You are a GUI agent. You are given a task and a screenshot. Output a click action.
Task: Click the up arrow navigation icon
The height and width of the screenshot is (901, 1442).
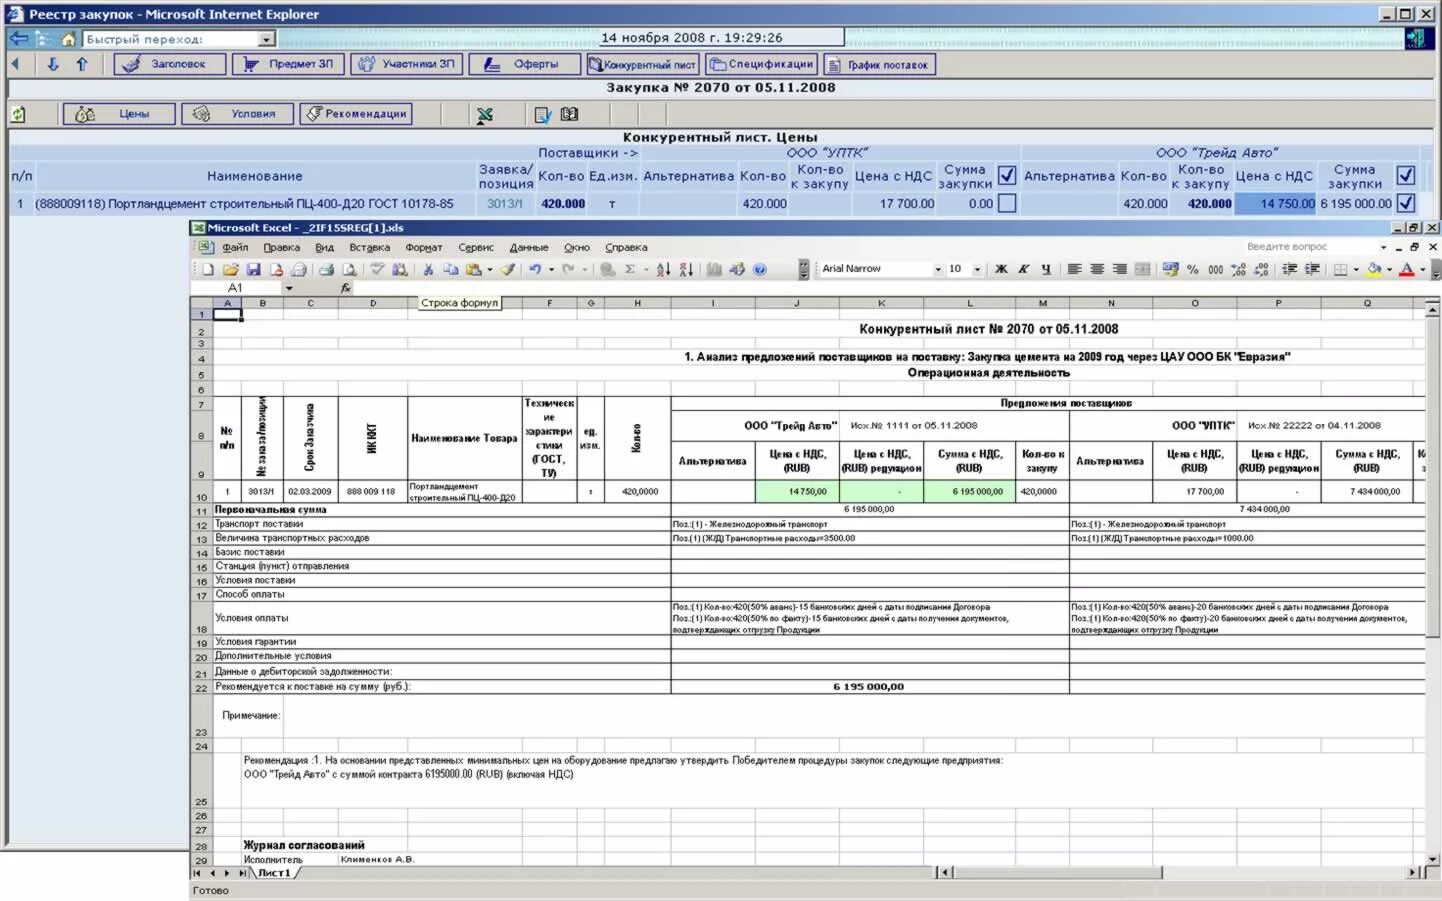click(82, 64)
